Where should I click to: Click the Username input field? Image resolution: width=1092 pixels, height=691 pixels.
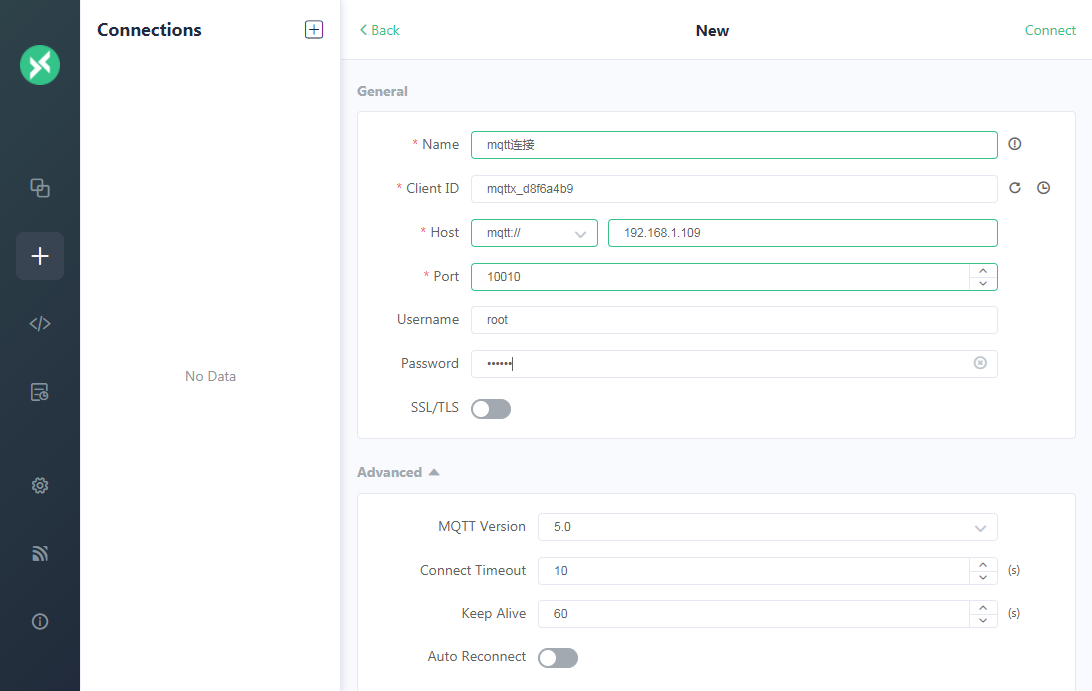point(734,320)
